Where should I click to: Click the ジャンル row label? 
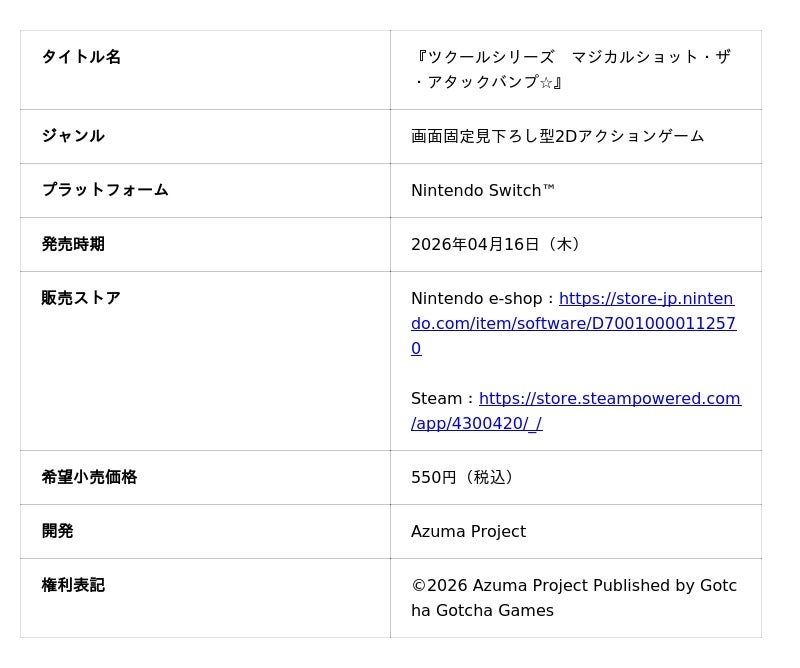[x=73, y=136]
